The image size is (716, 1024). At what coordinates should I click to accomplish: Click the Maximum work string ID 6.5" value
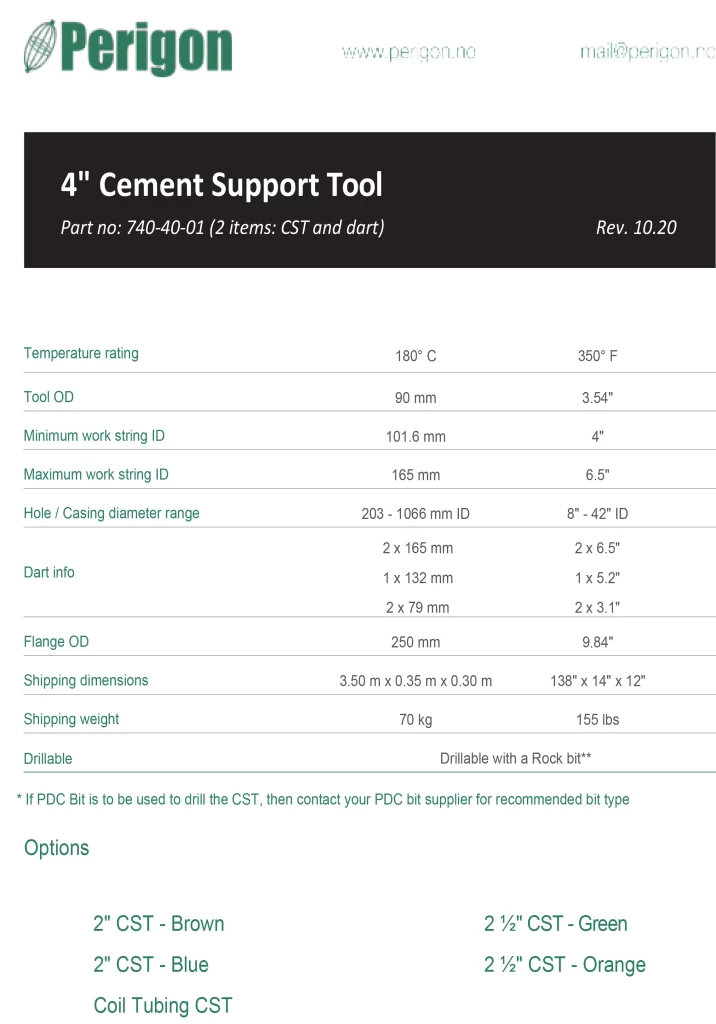coord(597,475)
